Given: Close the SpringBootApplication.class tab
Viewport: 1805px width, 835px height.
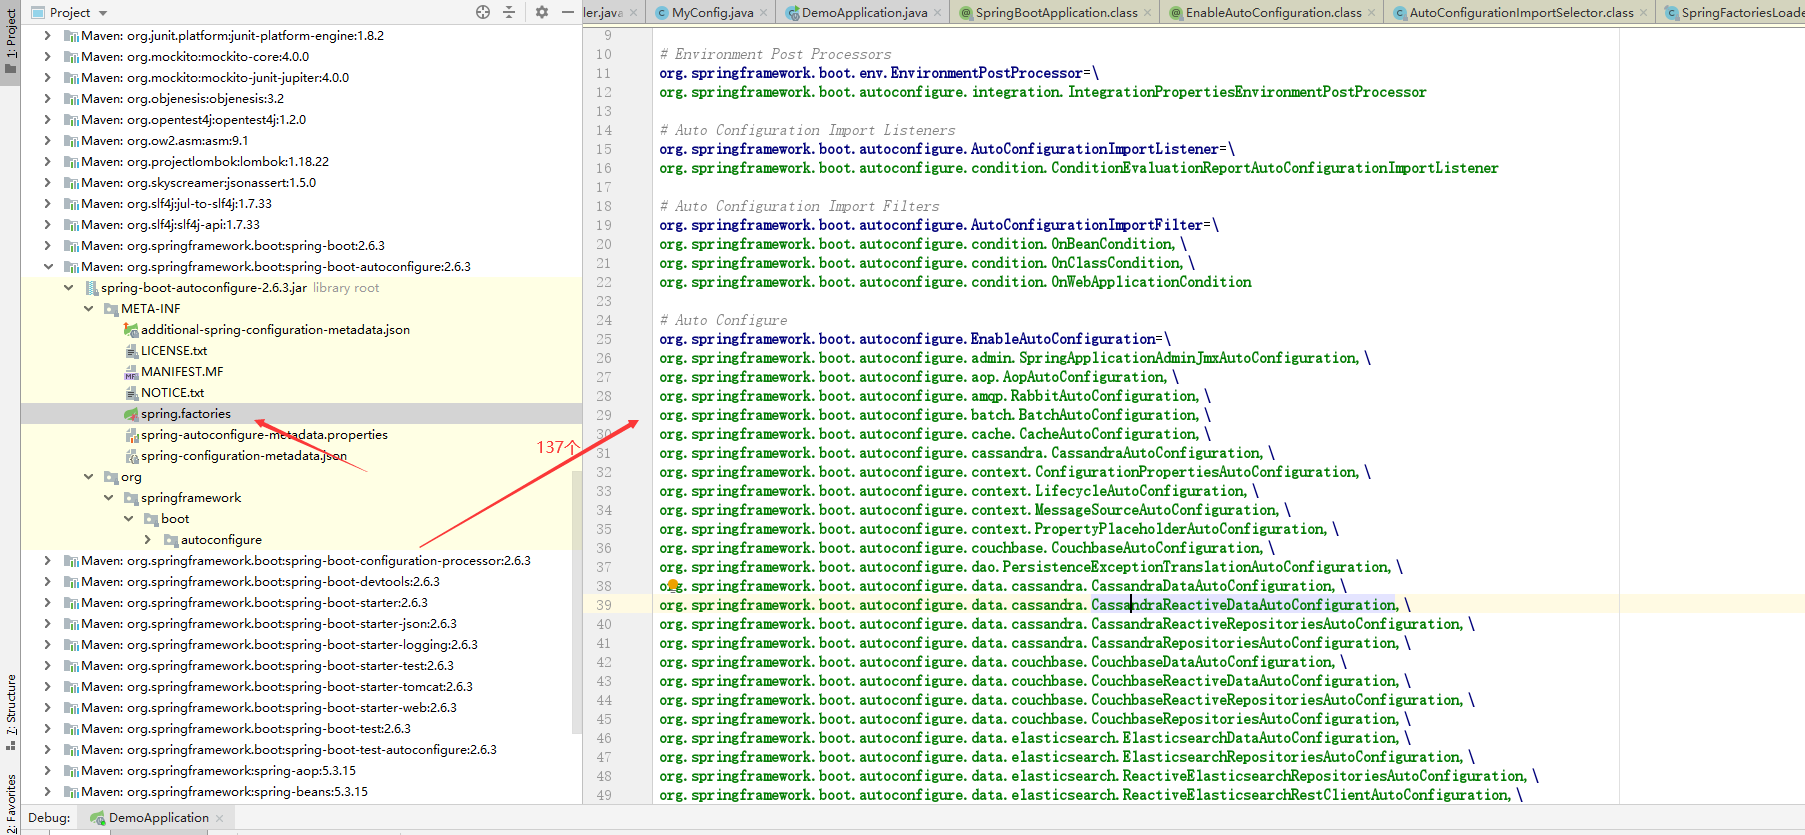Looking at the screenshot, I should tap(1148, 13).
